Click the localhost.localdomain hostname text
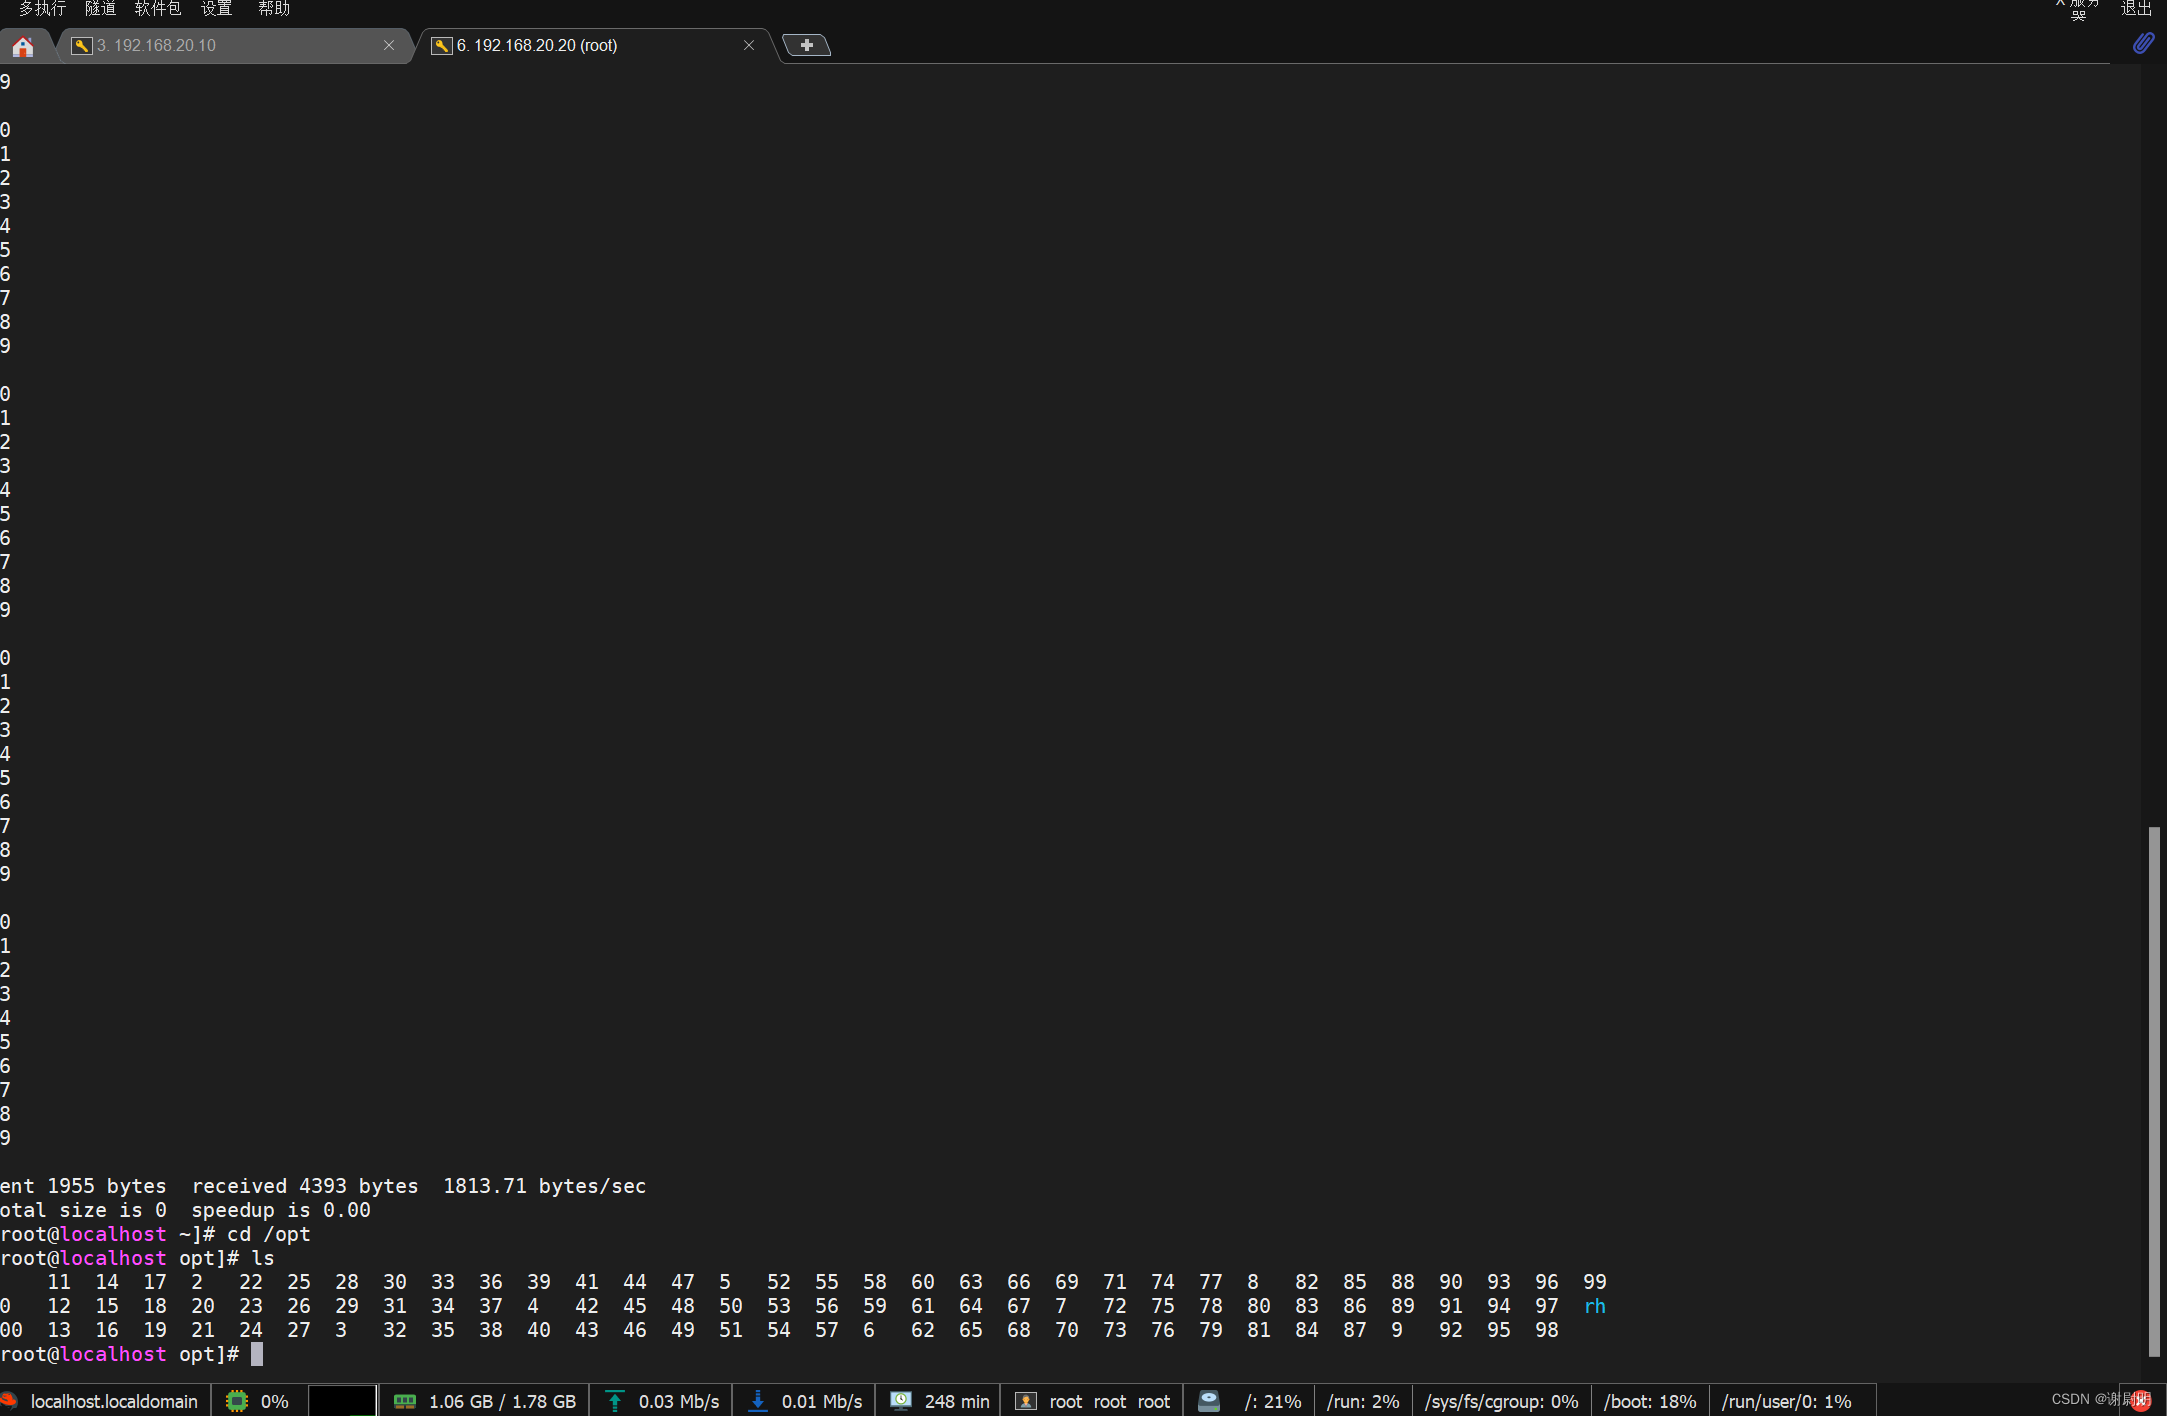 [114, 1401]
